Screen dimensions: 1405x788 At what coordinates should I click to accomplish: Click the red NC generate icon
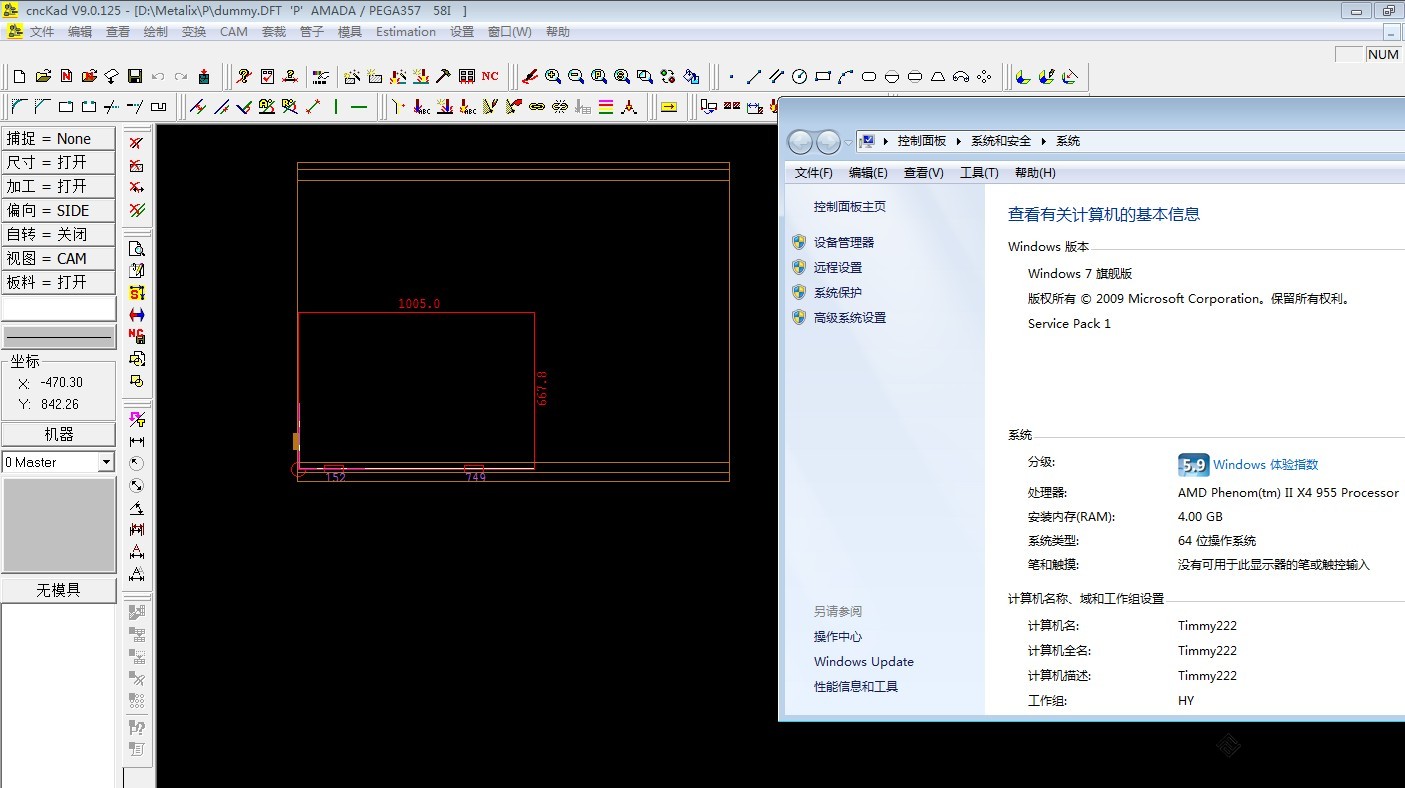490,76
